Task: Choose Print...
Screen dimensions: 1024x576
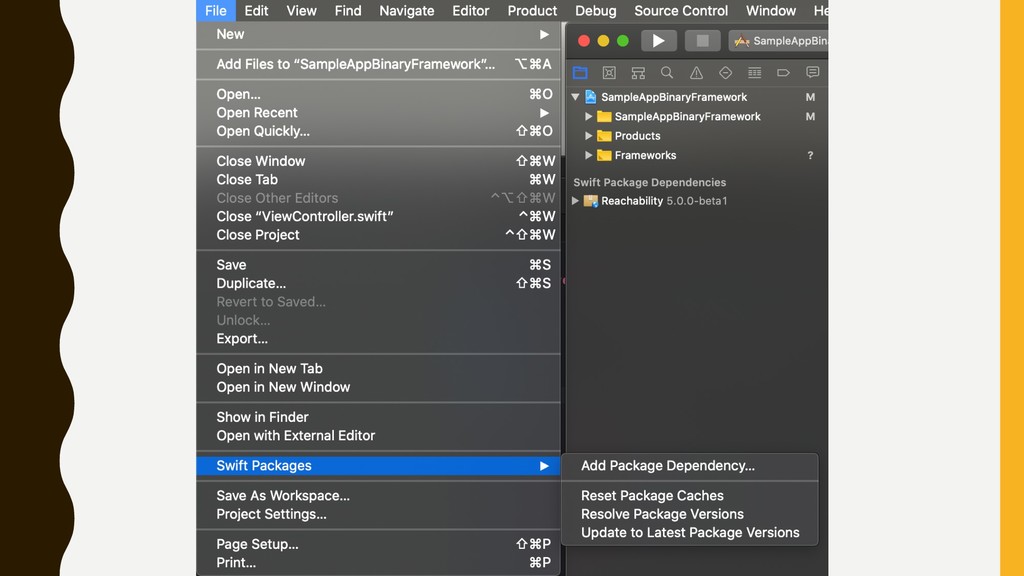Action: tap(379, 562)
